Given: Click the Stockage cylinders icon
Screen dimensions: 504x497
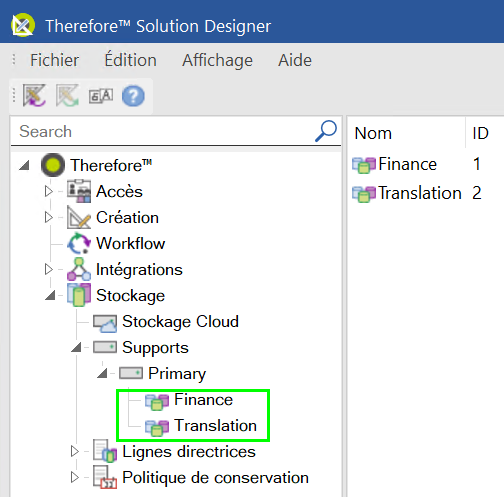Looking at the screenshot, I should click(x=79, y=295).
